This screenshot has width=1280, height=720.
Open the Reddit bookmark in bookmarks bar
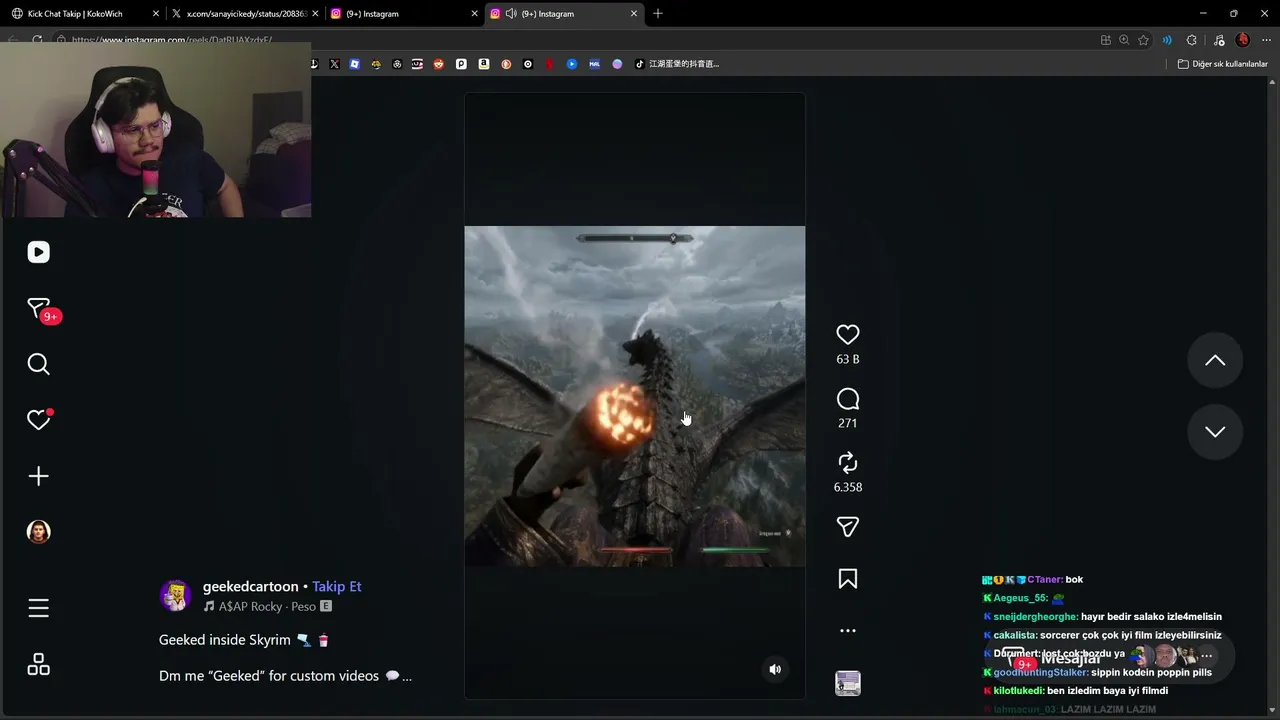coord(439,64)
